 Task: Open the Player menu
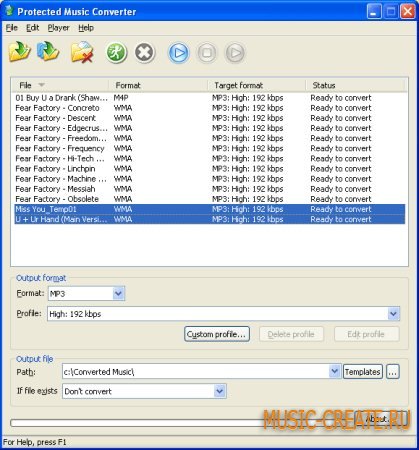pyautogui.click(x=58, y=28)
